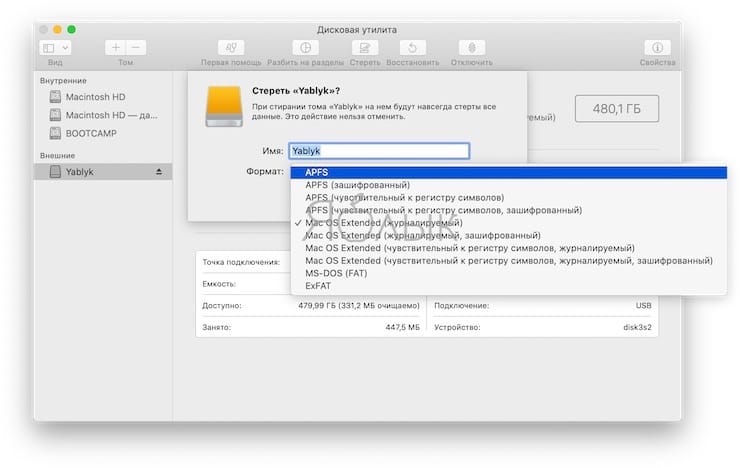Click the disk3s2 device value
The height and width of the screenshot is (468, 740).
coord(637,327)
